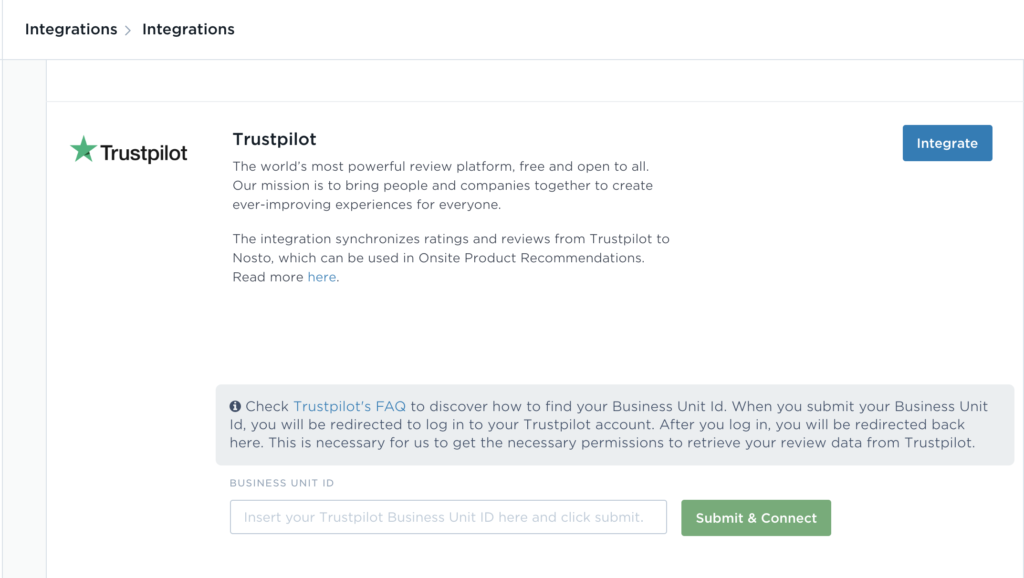Click the info icon in the notice box

(235, 406)
